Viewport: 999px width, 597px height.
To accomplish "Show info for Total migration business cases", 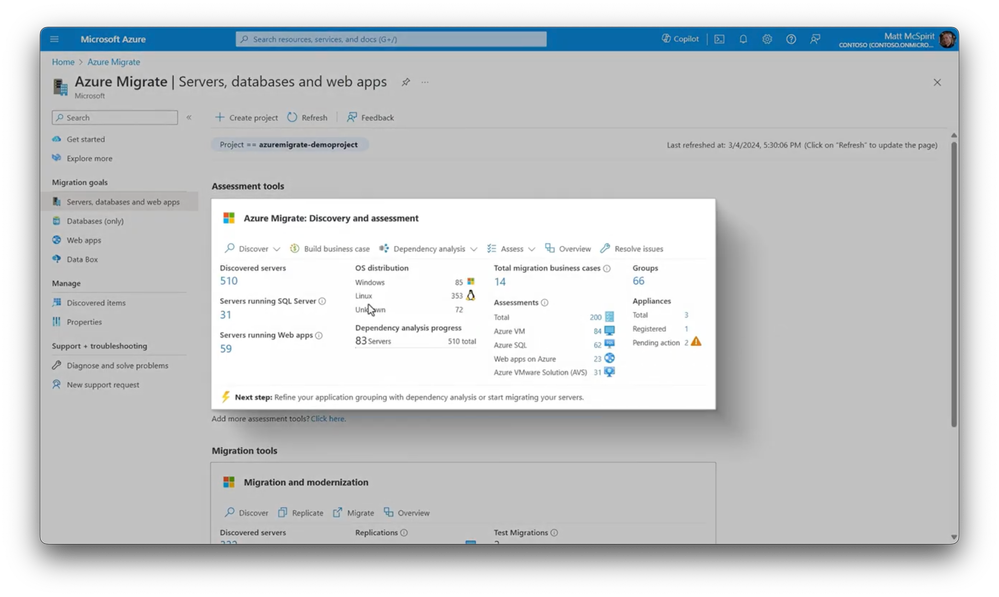I will click(x=607, y=268).
